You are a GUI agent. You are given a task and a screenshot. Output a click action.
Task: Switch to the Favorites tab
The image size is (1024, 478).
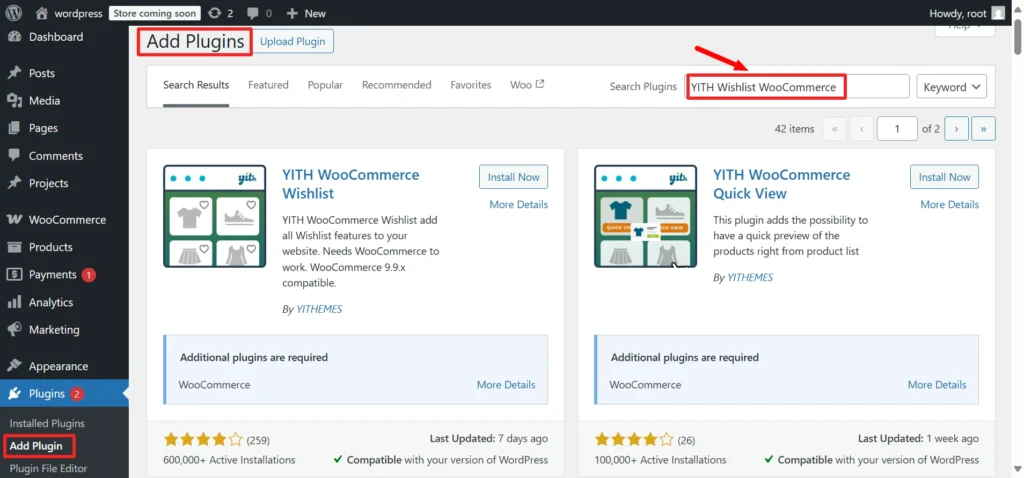point(471,85)
